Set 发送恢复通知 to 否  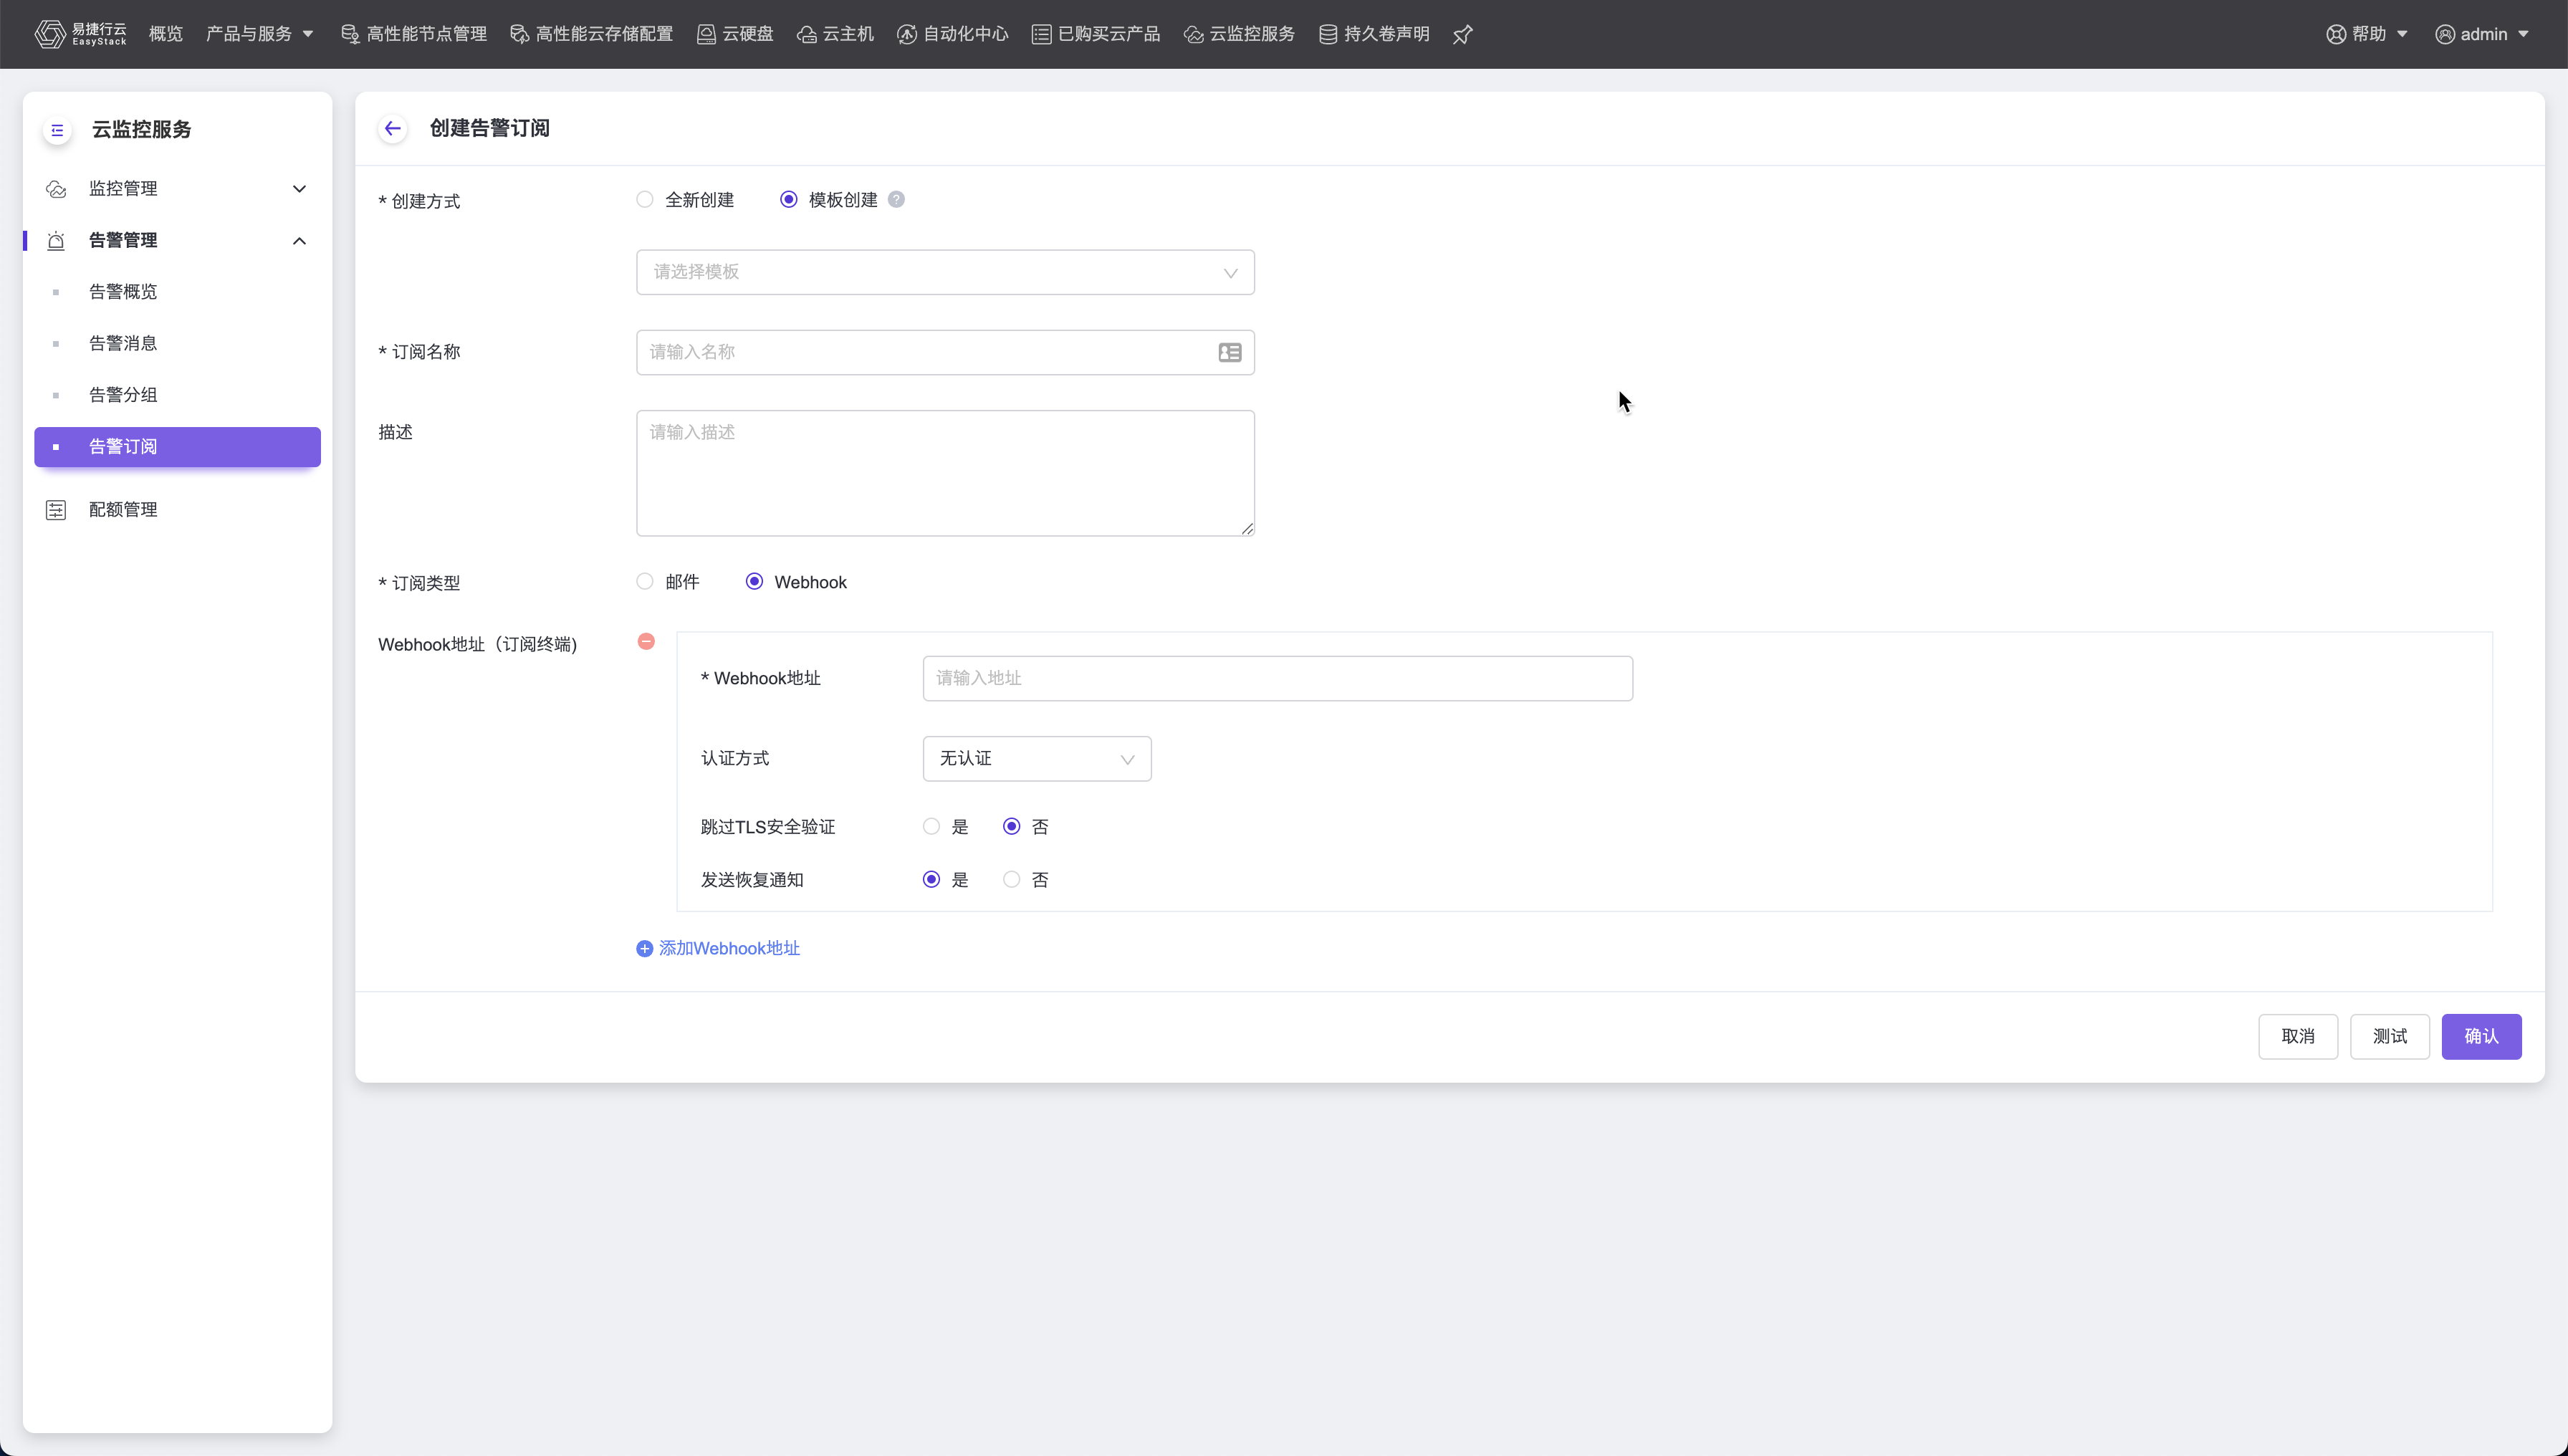(1011, 879)
